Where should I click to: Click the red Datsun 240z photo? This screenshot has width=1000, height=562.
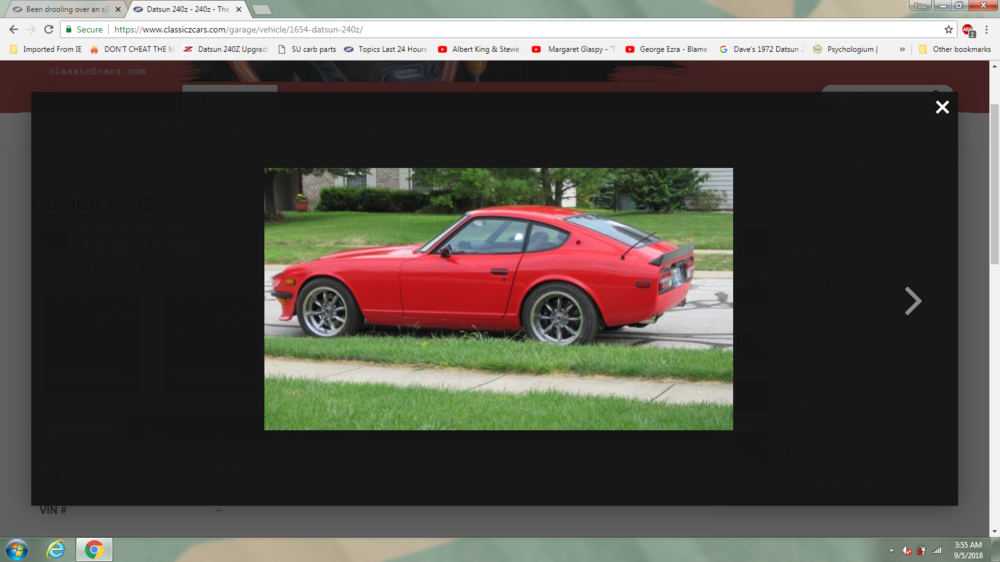coord(498,299)
